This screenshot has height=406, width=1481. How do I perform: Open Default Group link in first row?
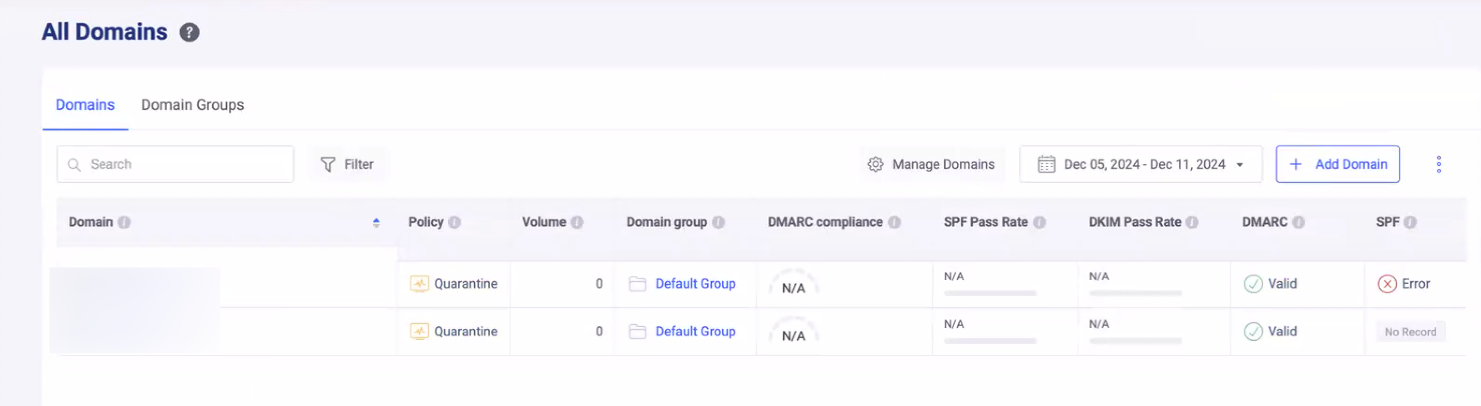[695, 284]
